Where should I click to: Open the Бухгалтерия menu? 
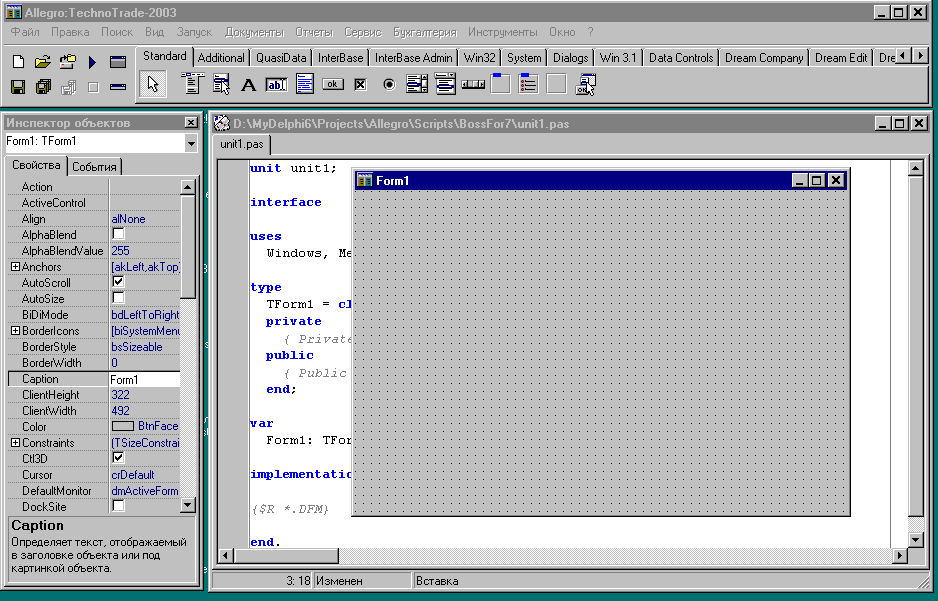coord(425,32)
